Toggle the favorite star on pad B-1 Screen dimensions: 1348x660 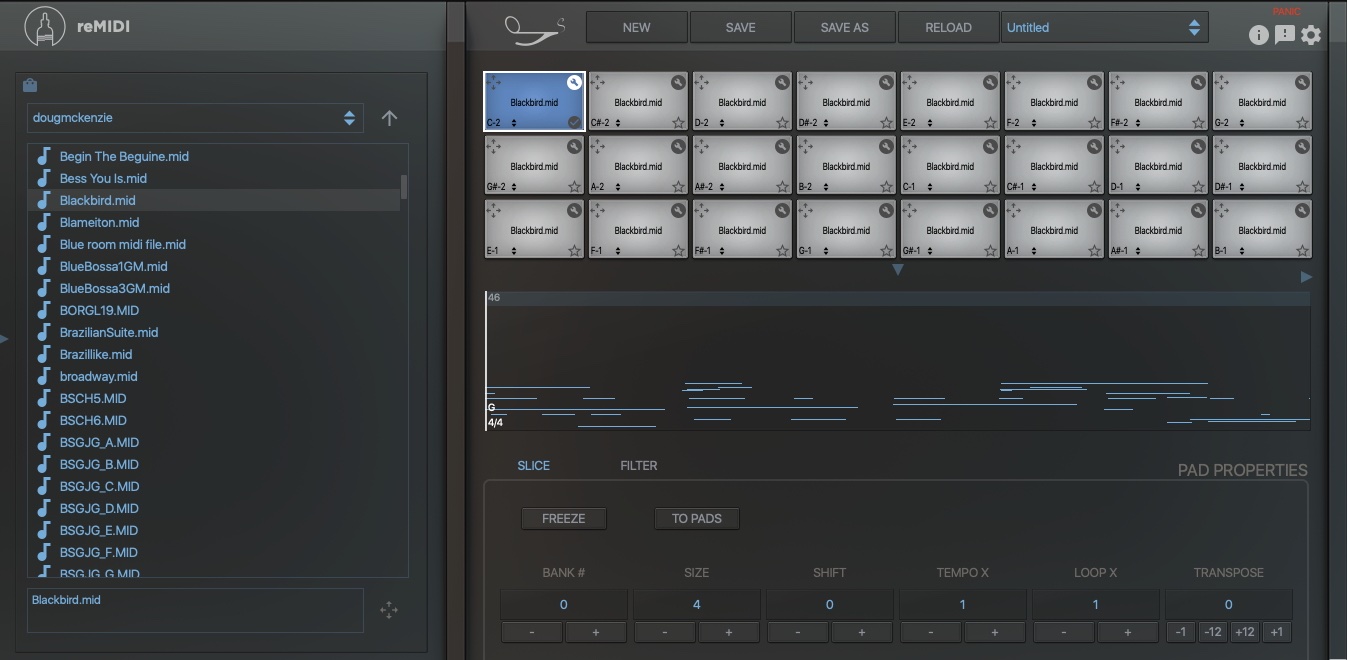1302,251
